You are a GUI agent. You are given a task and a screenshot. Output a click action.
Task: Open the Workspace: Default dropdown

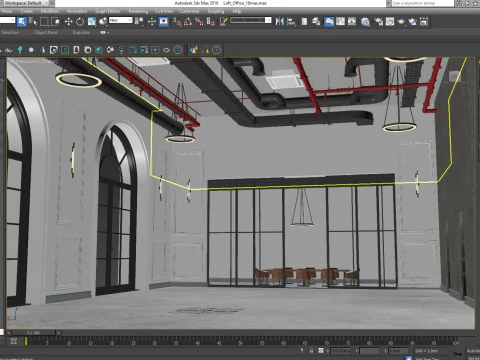pyautogui.click(x=27, y=3)
